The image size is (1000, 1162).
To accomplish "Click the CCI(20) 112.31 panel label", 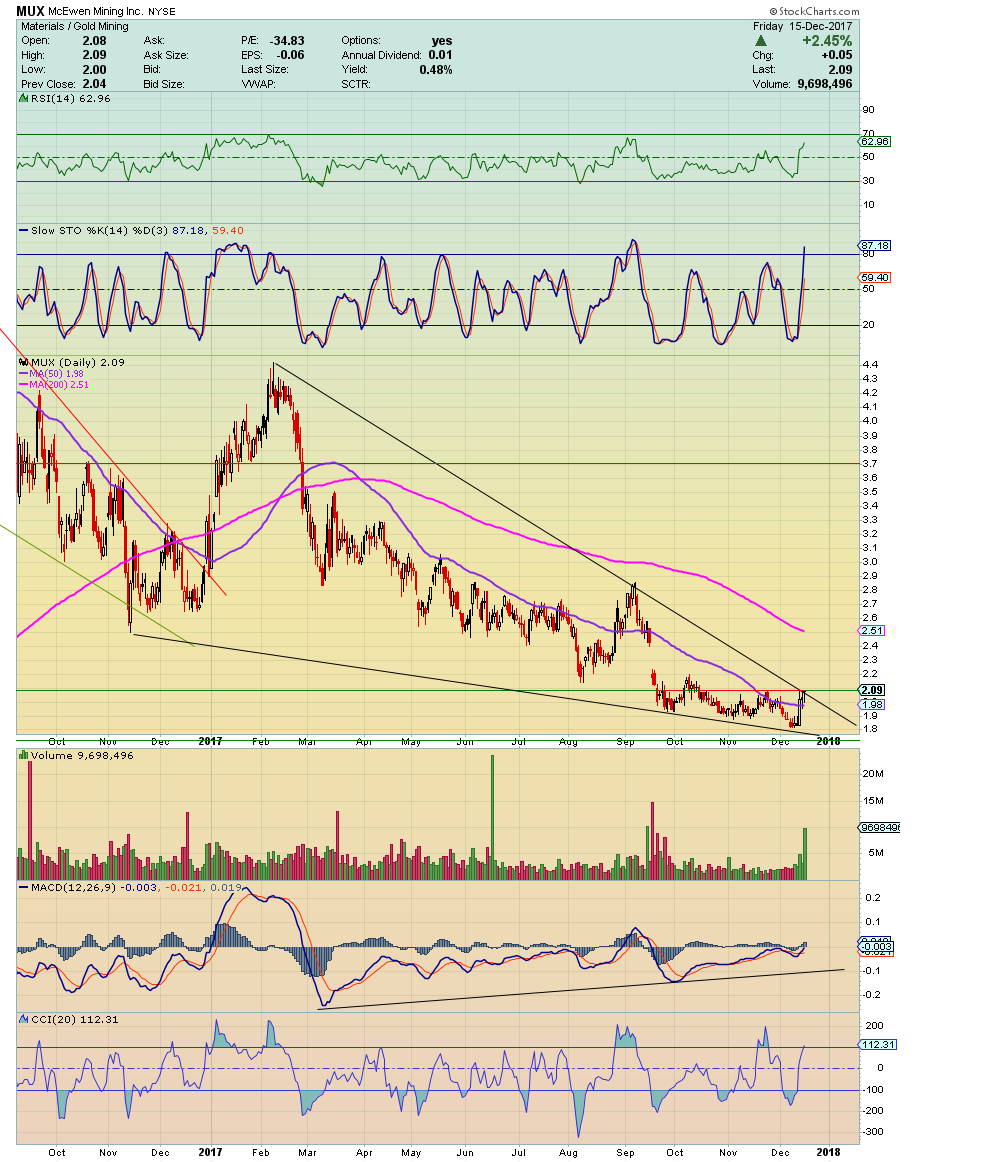I will [74, 1019].
